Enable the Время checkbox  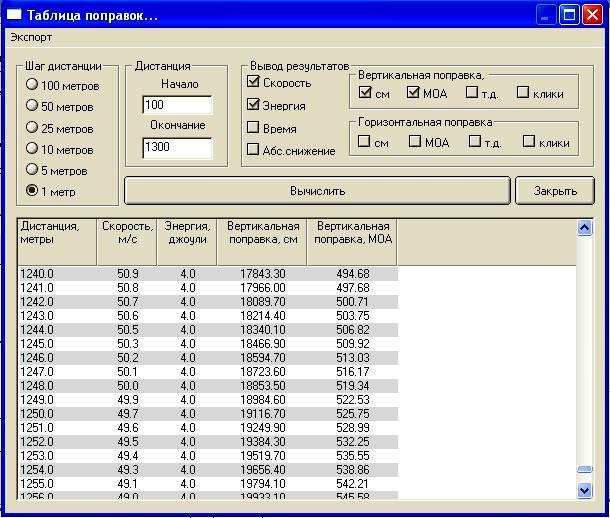point(254,127)
